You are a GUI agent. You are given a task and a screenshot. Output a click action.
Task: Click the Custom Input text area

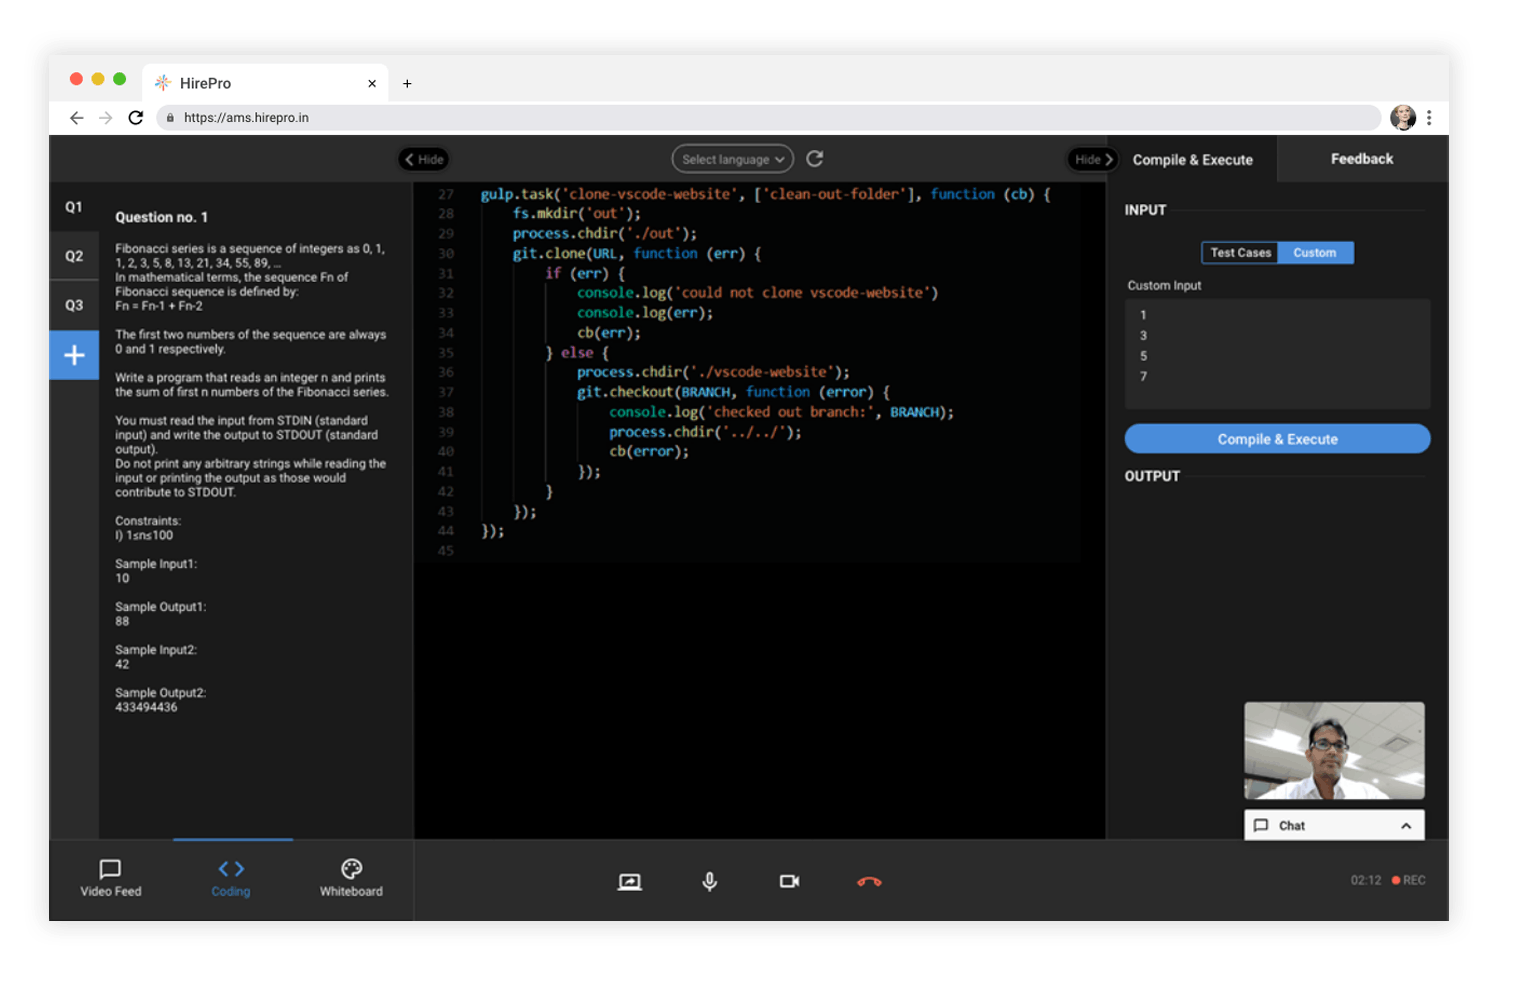(x=1277, y=353)
